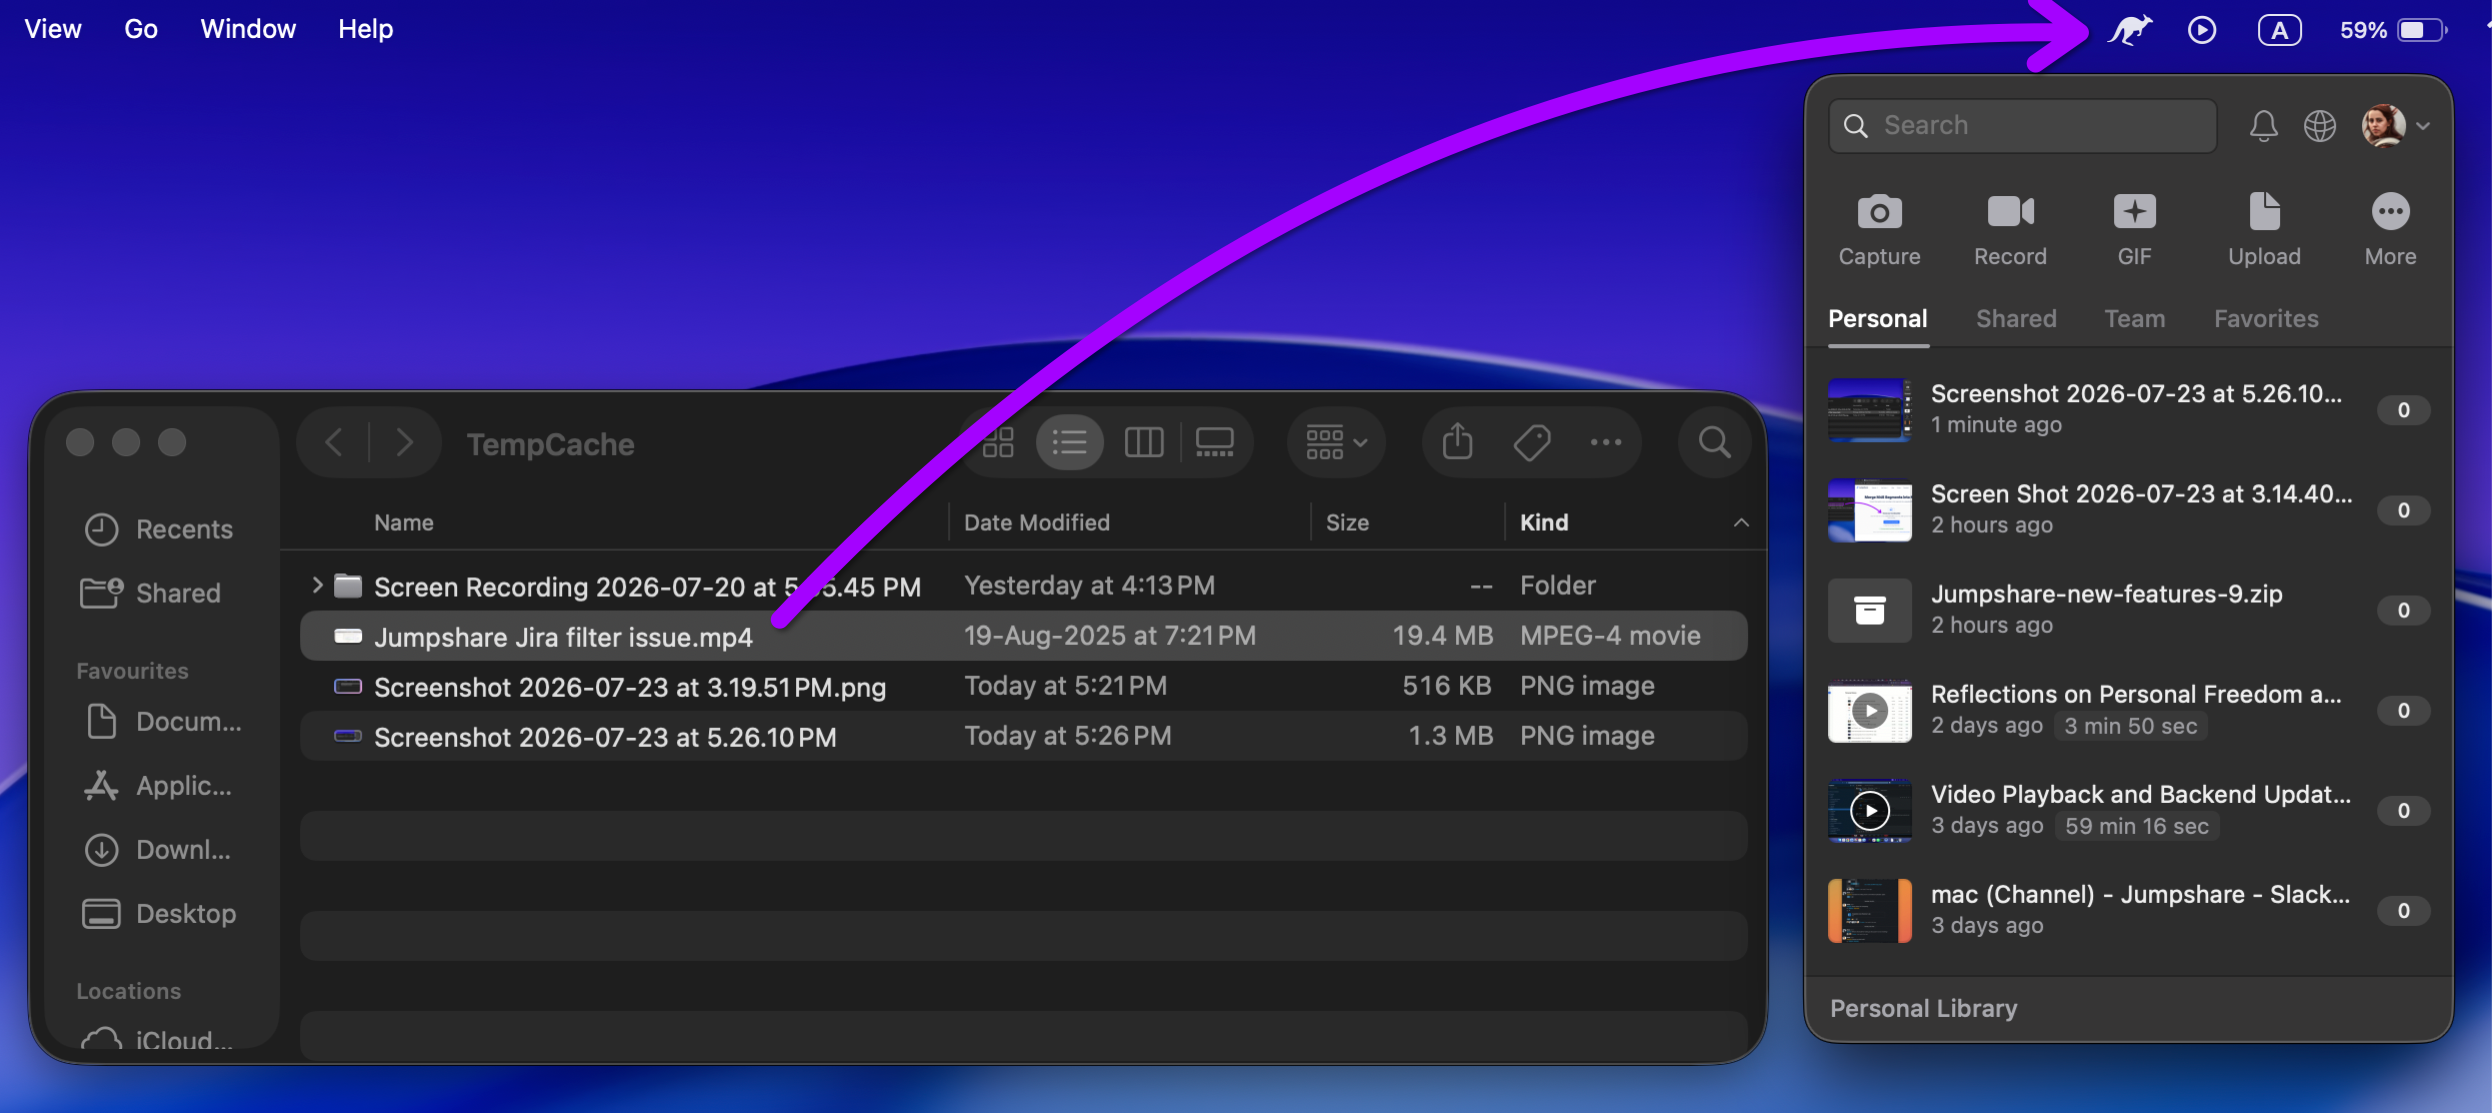
Task: Upload a file to Jumpshare
Action: click(x=2264, y=230)
